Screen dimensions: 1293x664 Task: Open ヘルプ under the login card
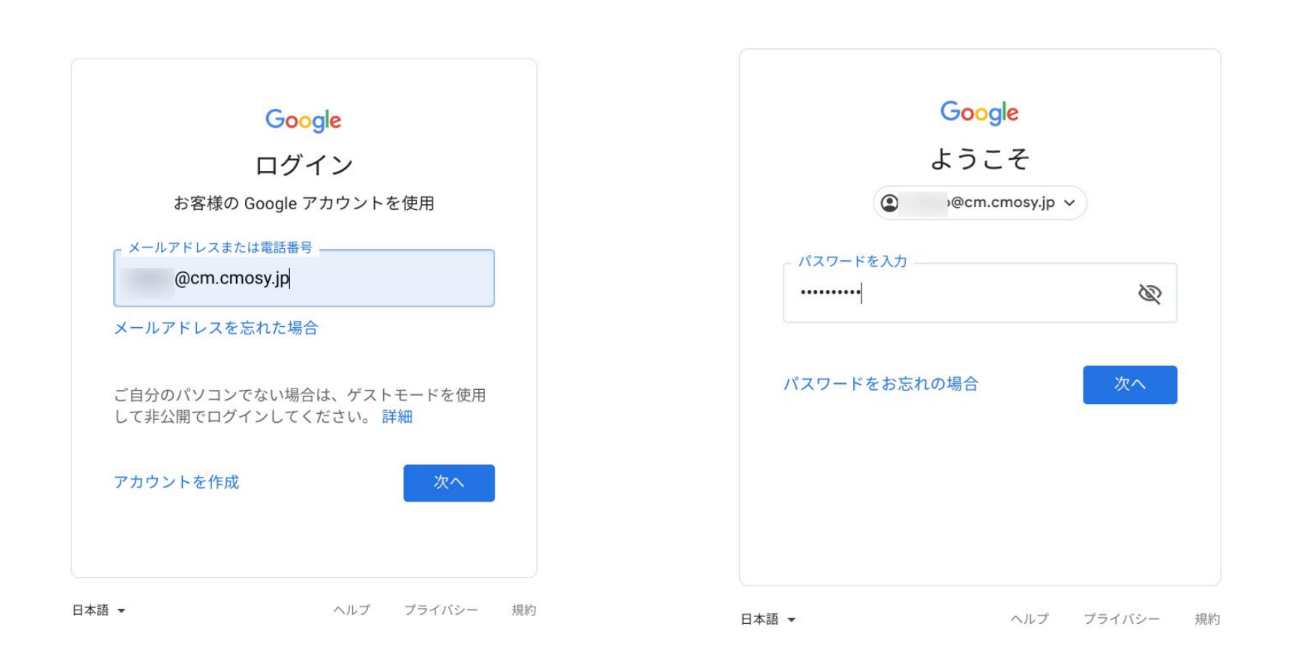click(351, 610)
